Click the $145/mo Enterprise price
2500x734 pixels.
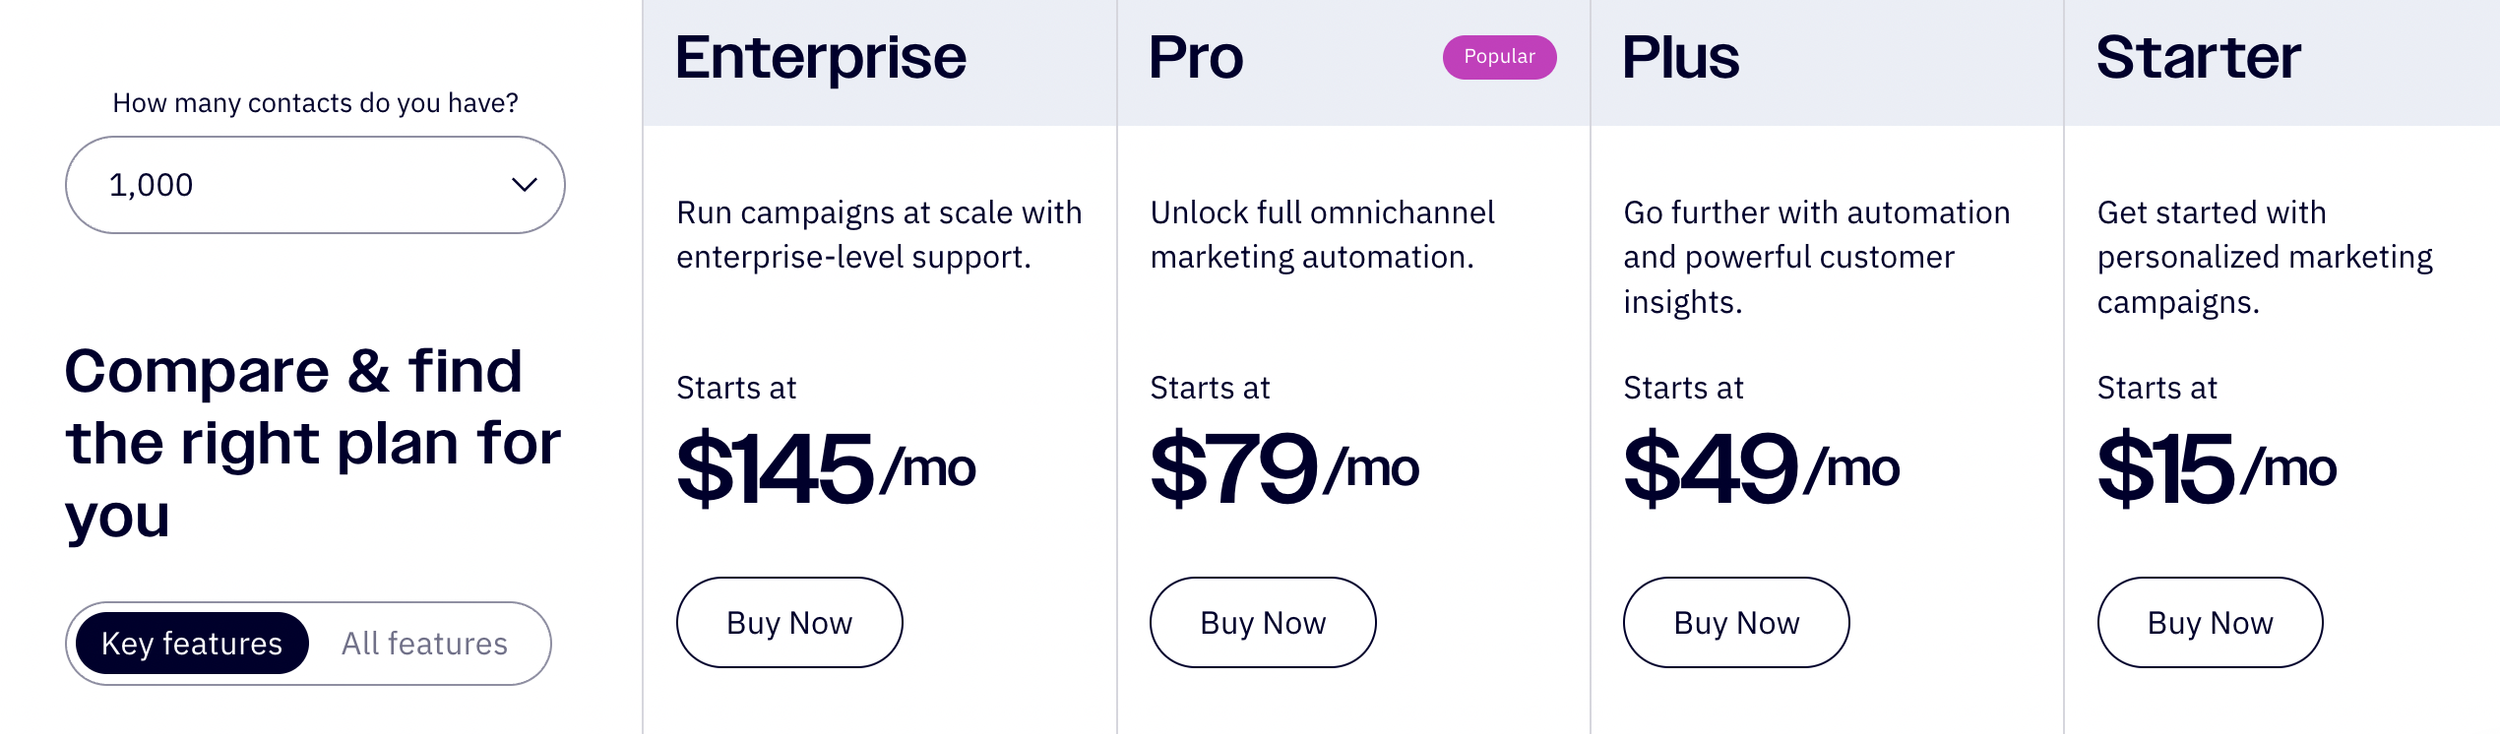coord(825,468)
